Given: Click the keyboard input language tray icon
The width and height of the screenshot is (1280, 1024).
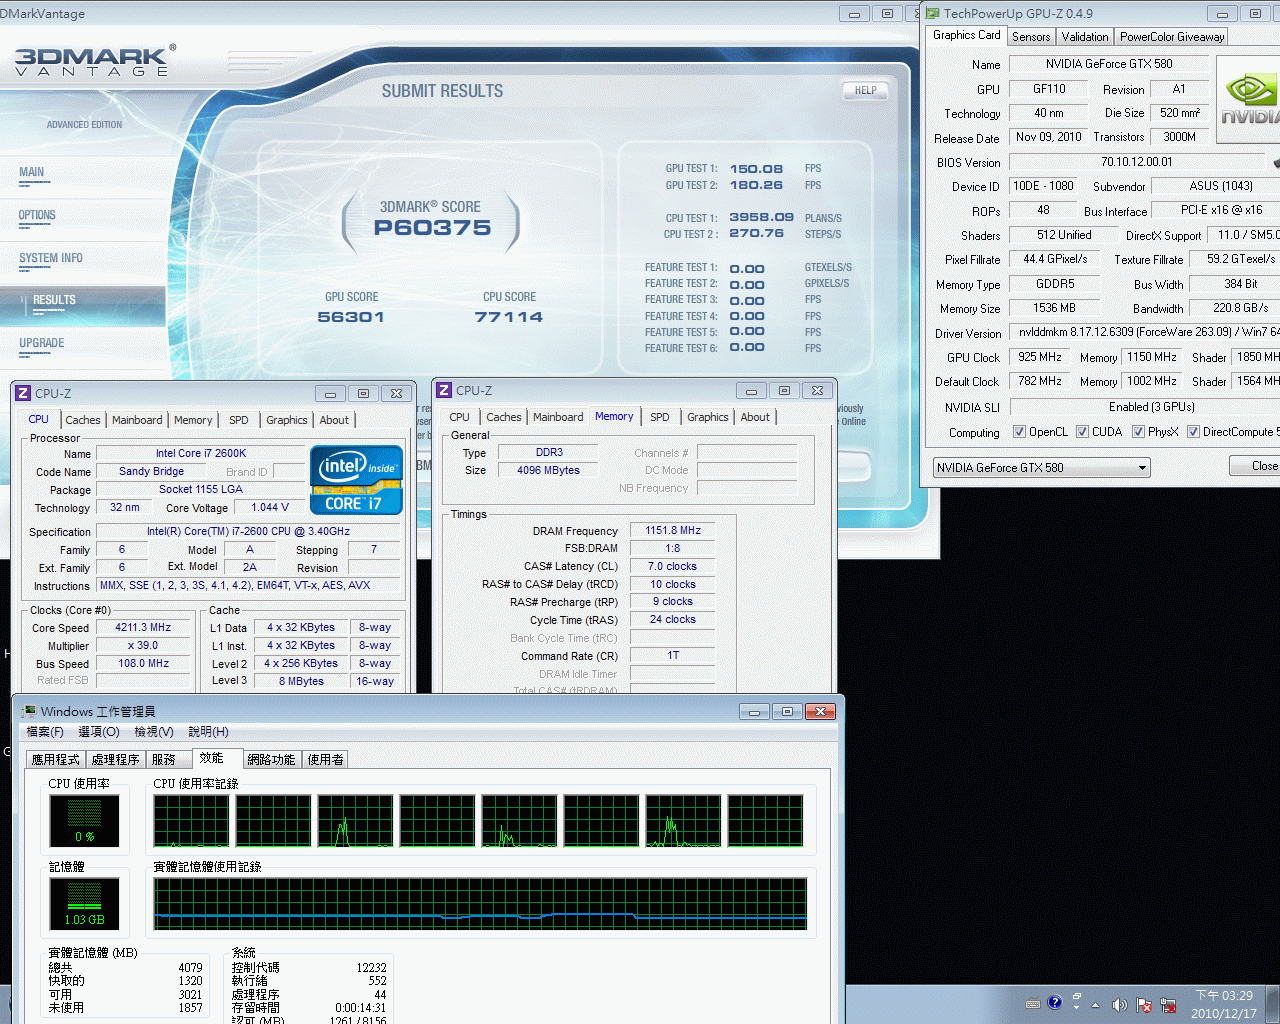Looking at the screenshot, I should [1033, 1003].
